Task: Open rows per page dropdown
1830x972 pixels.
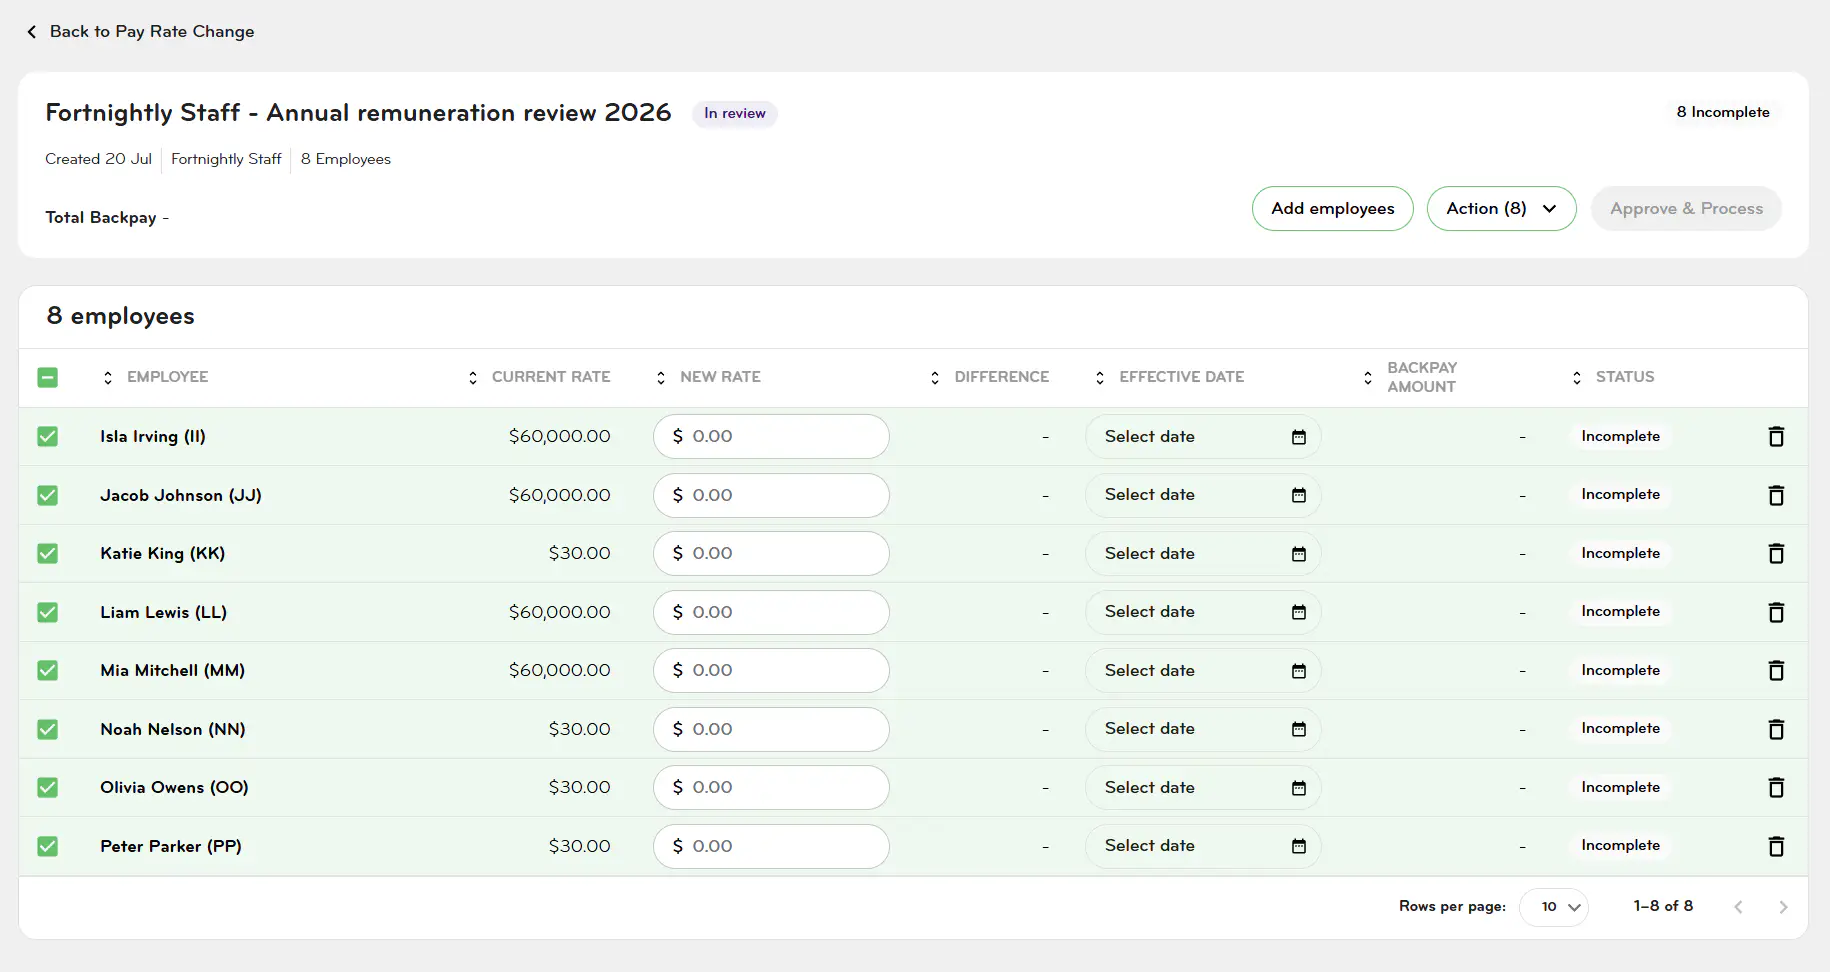Action: coord(1553,907)
